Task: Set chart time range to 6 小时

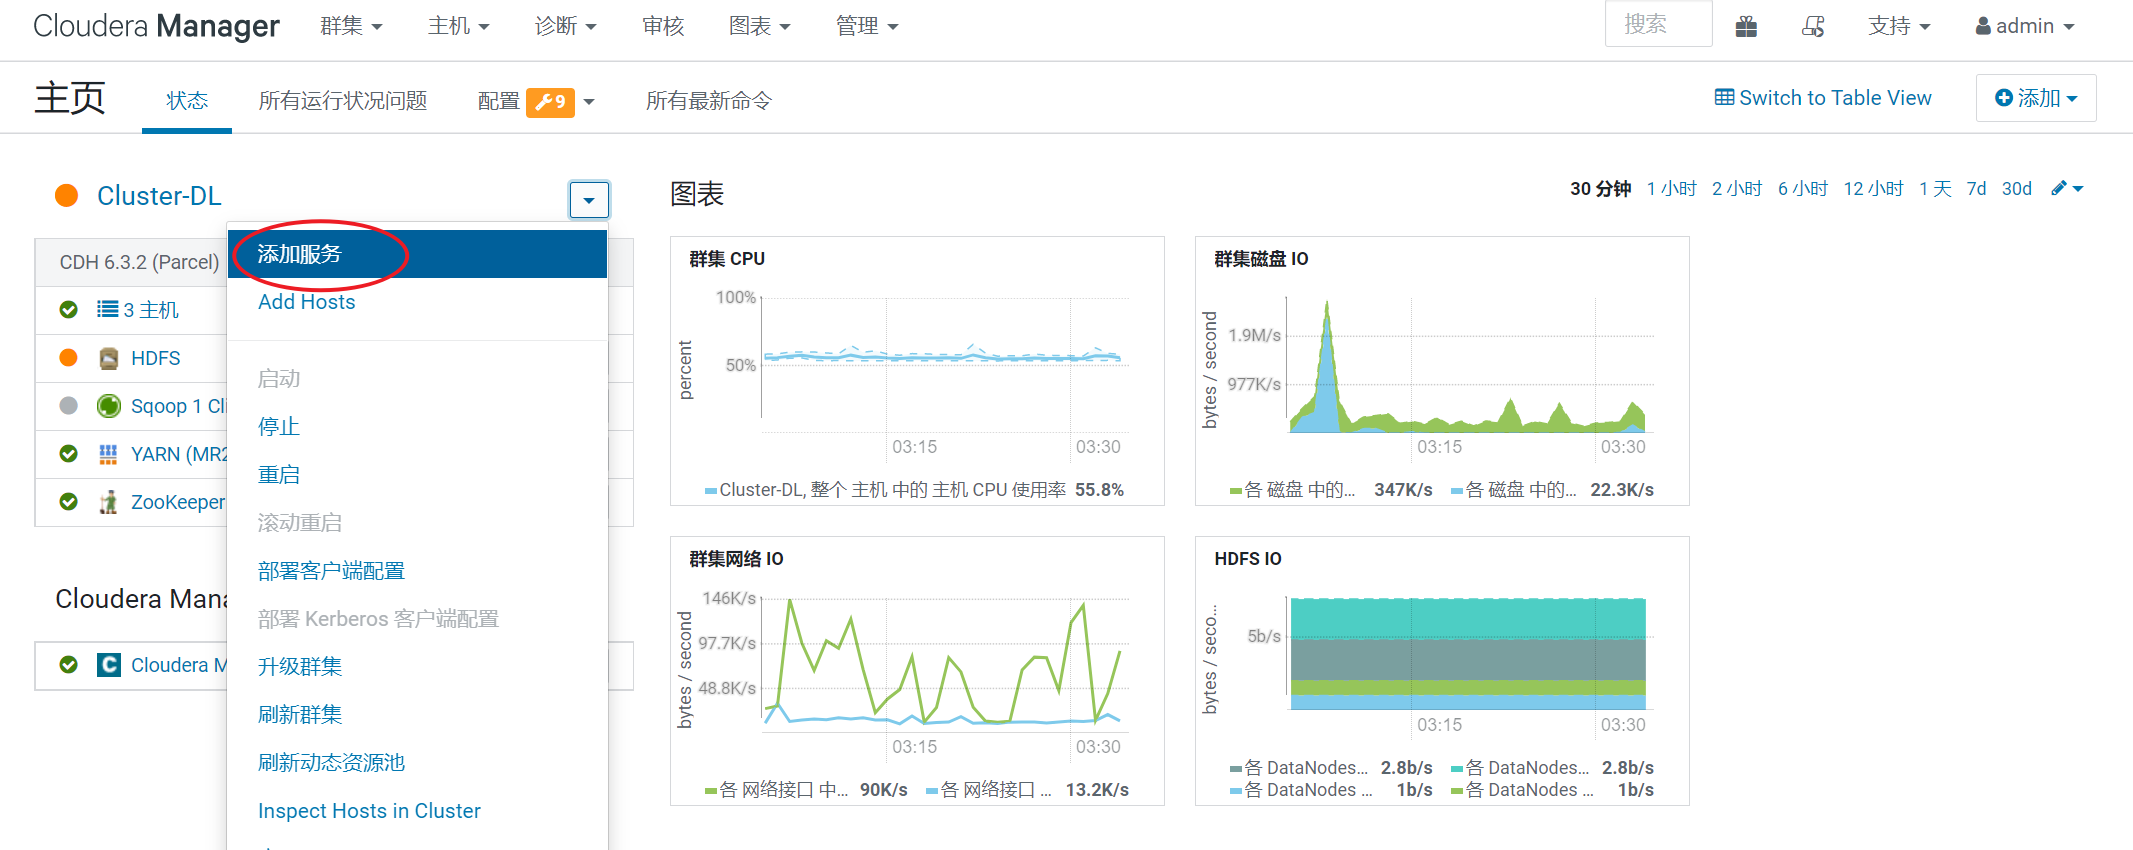Action: 1803,189
